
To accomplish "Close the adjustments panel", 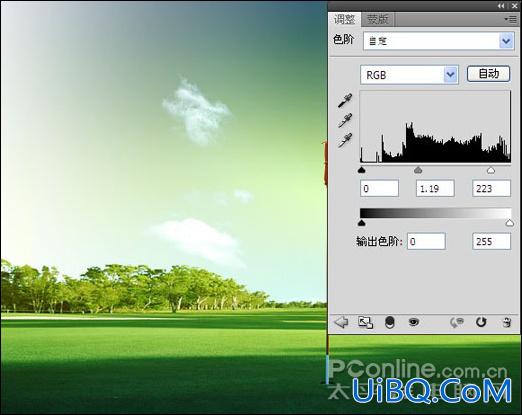I will tap(514, 6).
